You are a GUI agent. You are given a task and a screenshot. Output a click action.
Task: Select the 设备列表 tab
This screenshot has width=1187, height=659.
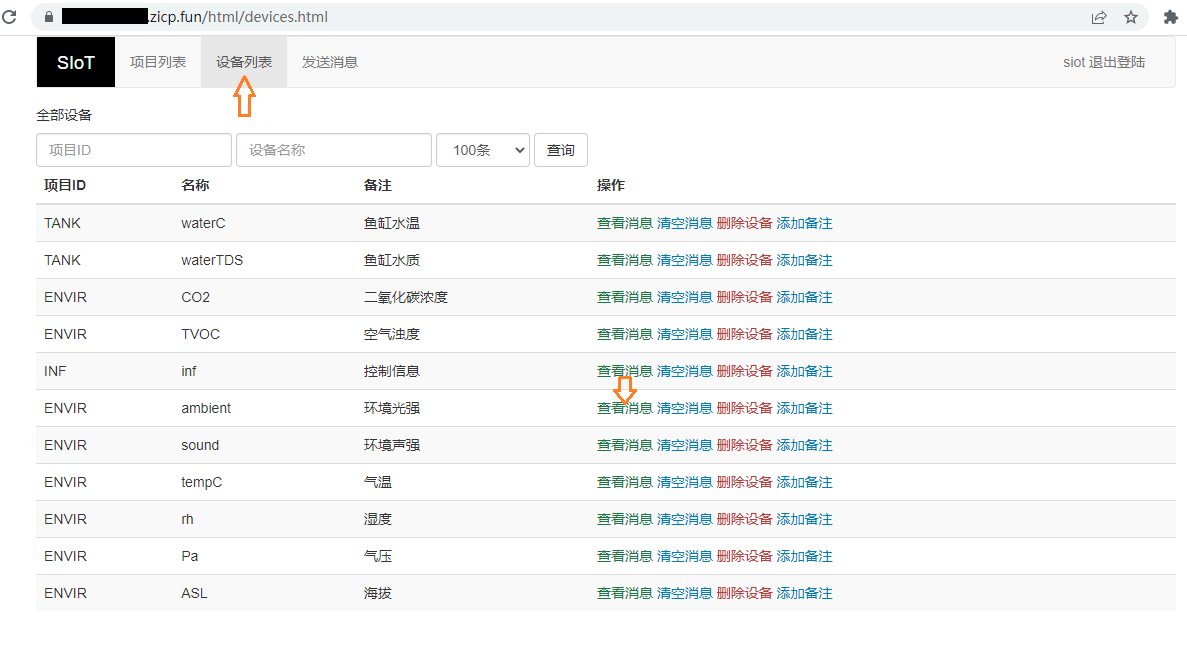pos(244,62)
